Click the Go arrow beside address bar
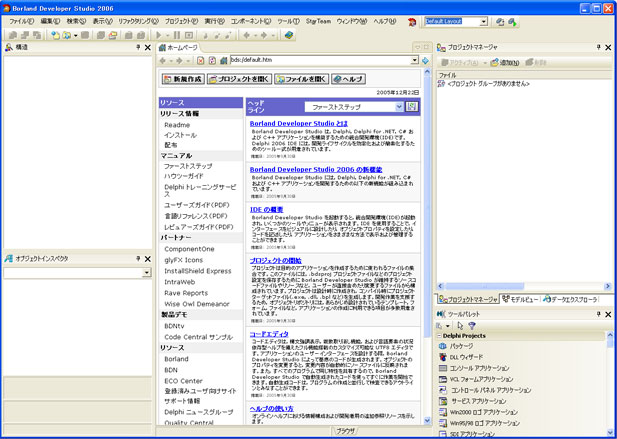617x439 pixels. (425, 61)
